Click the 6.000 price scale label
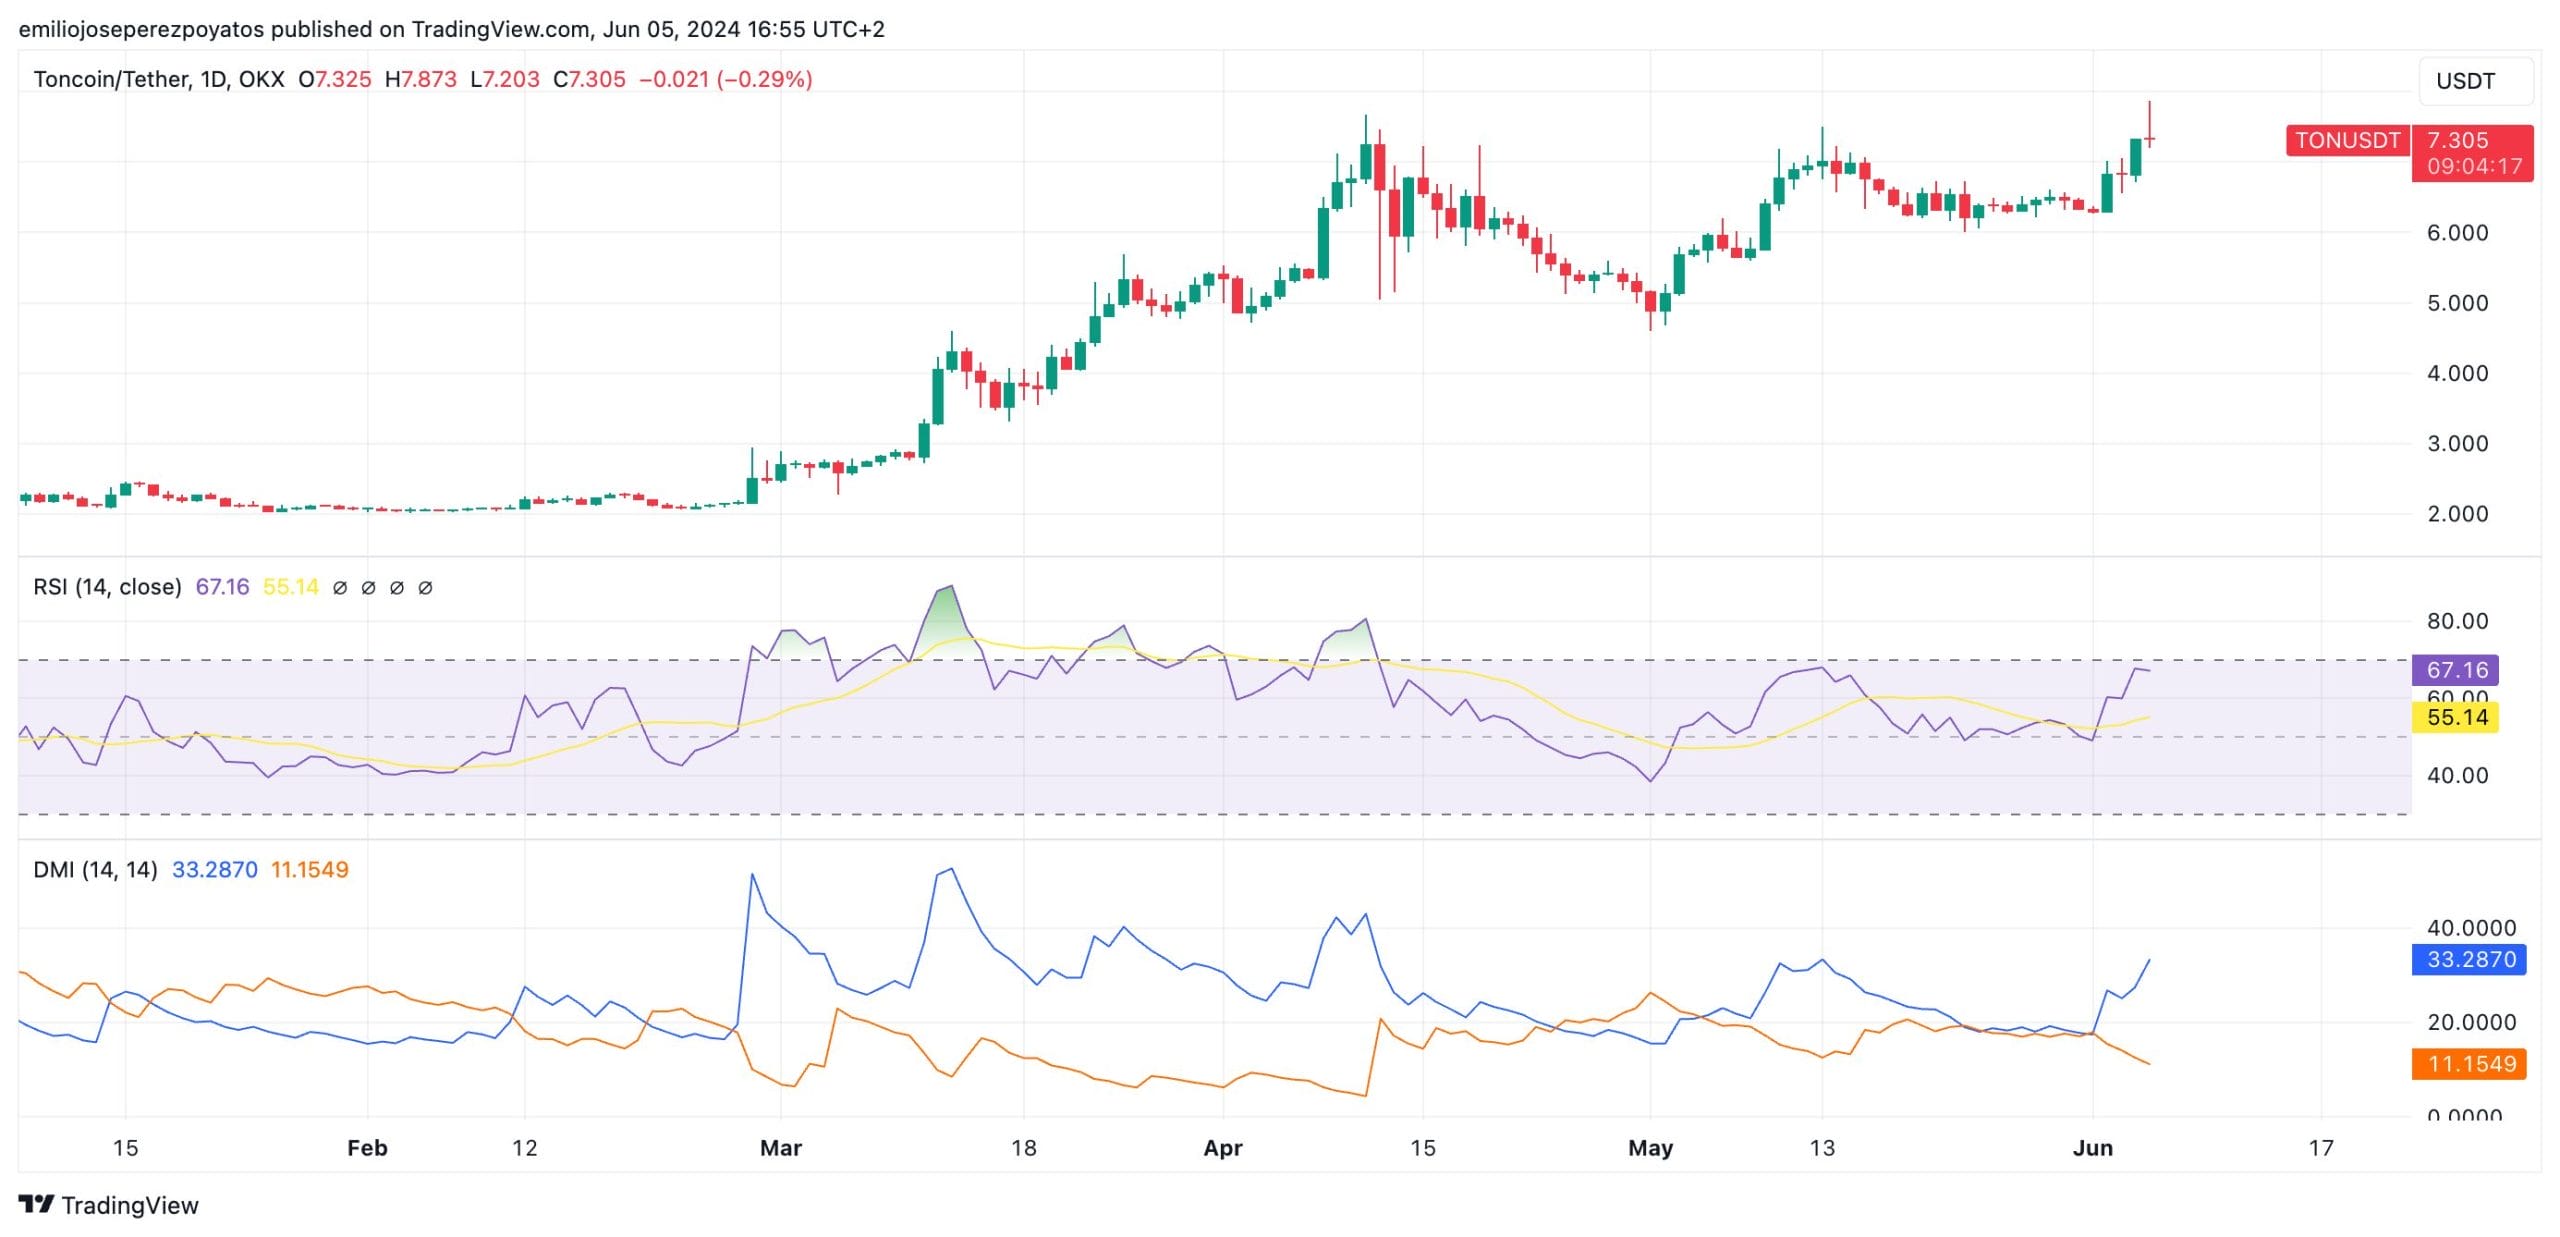This screenshot has height=1237, width=2560. tap(2456, 232)
